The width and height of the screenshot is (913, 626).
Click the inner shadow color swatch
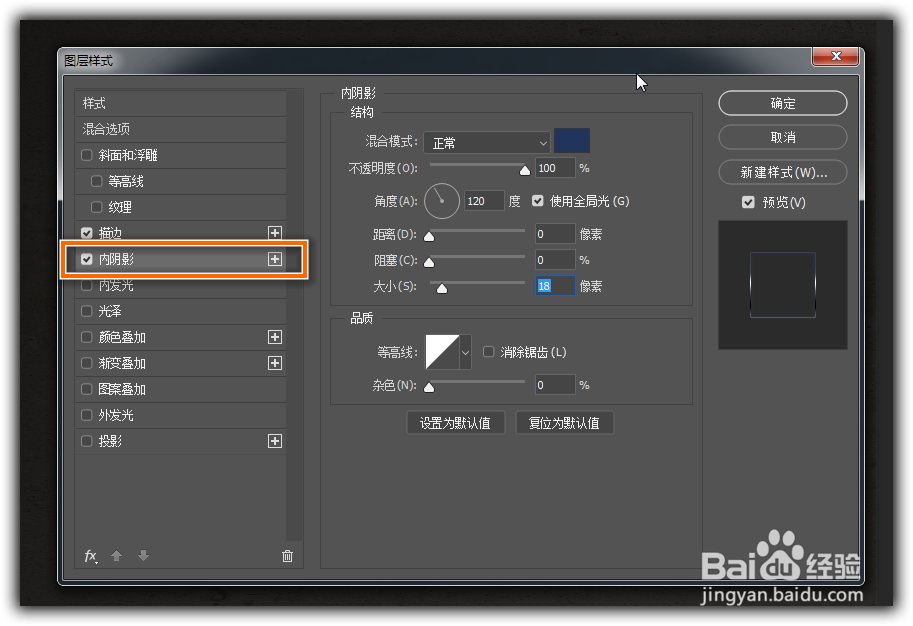coord(571,141)
